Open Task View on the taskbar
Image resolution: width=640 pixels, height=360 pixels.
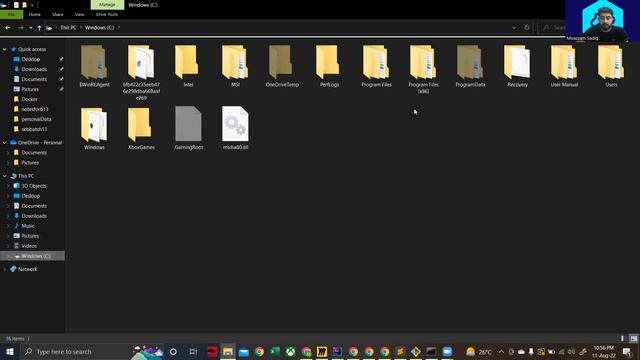click(193, 351)
